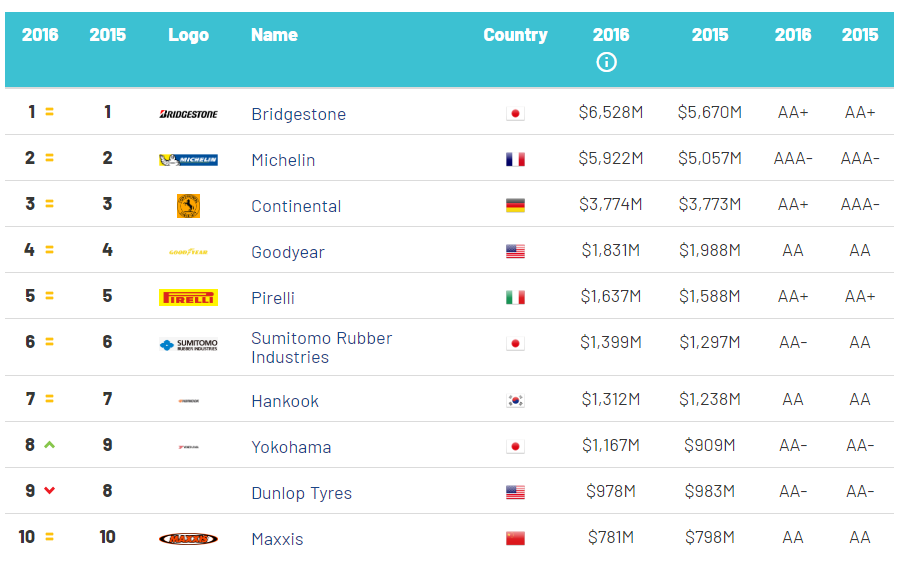Screen dimensions: 904x570
Task: Click the Logo column header
Action: (x=189, y=35)
